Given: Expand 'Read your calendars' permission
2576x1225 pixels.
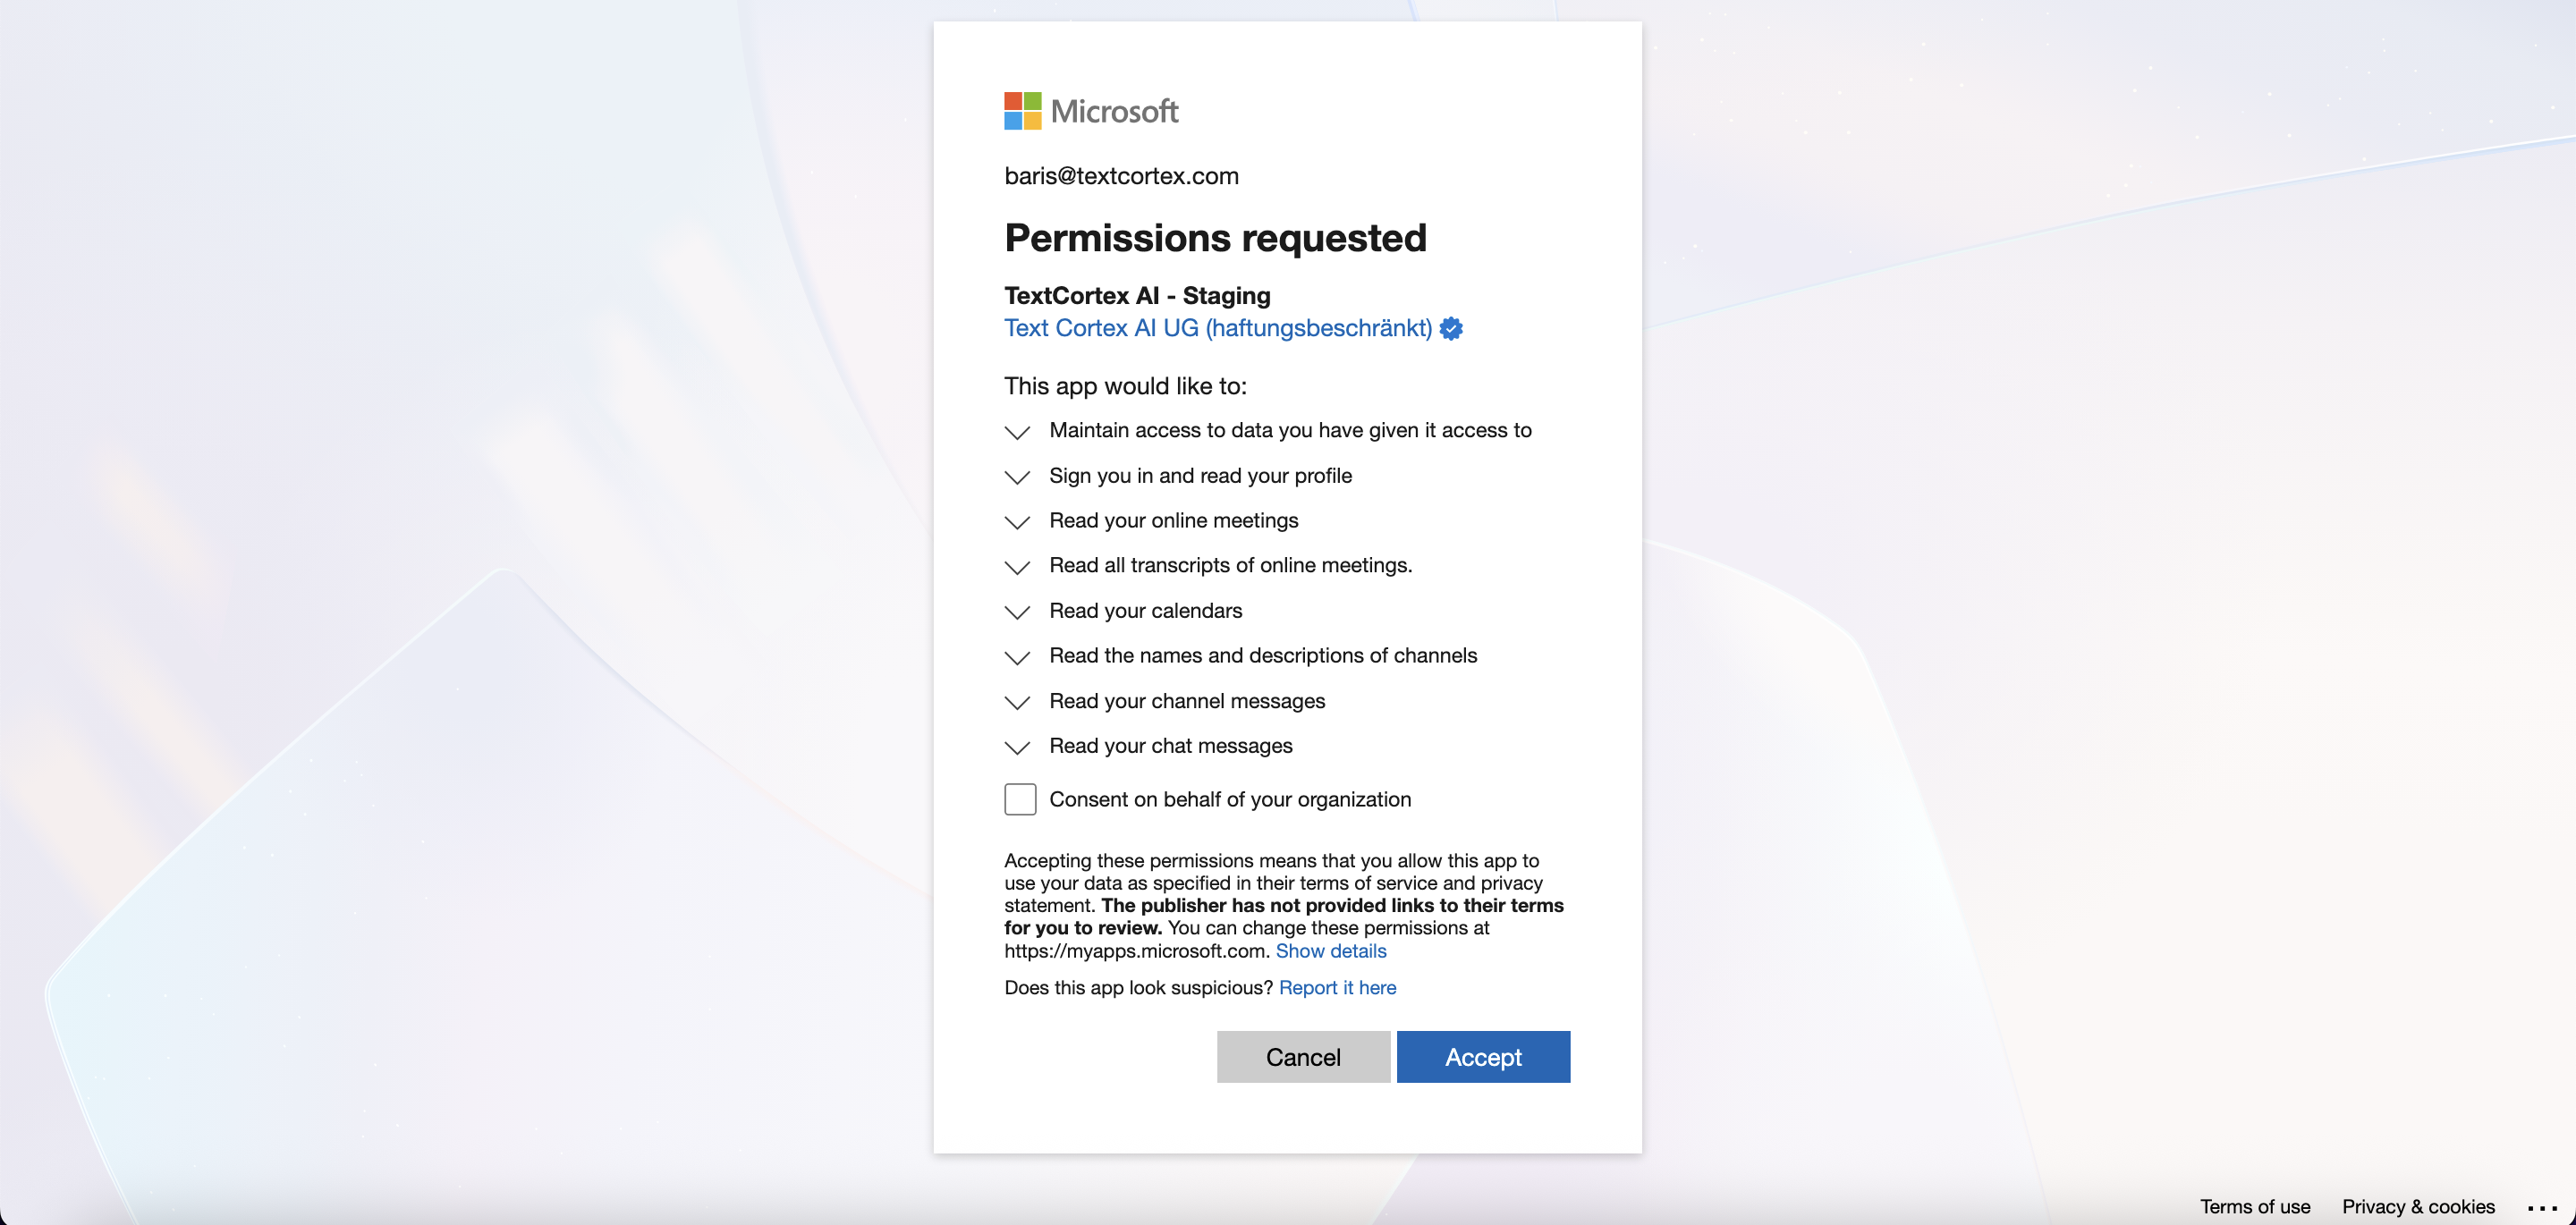Looking at the screenshot, I should tap(1017, 612).
